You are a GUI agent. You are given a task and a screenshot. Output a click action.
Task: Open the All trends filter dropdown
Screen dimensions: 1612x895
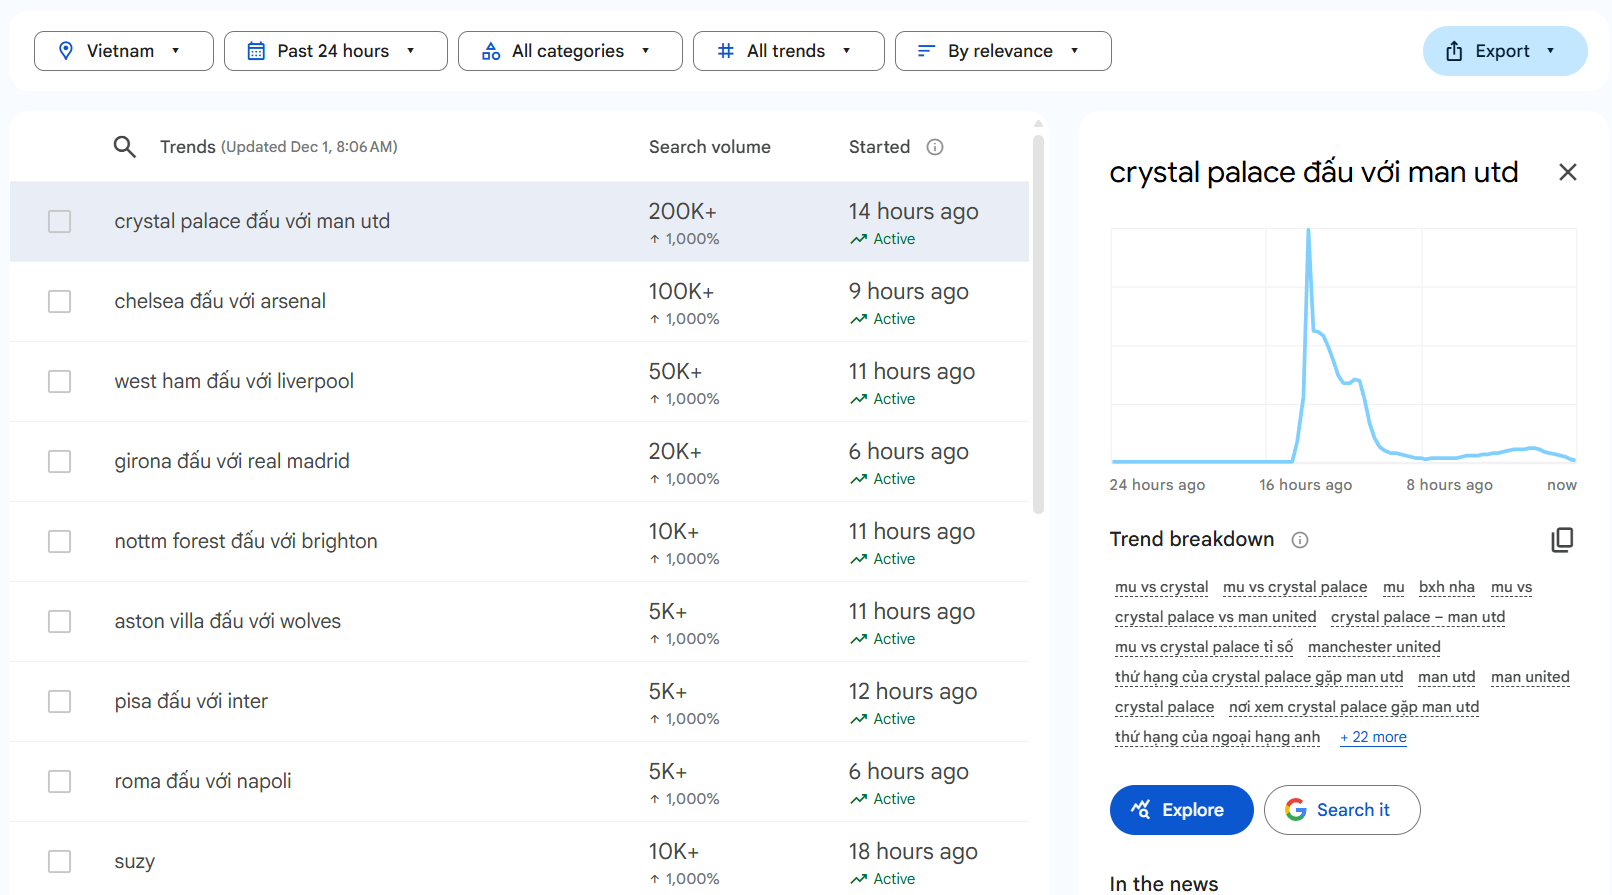(788, 51)
